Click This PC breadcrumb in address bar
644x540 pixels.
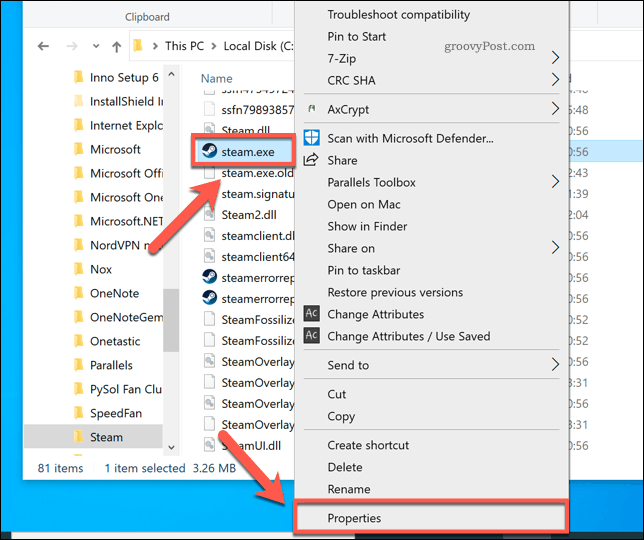(x=184, y=46)
